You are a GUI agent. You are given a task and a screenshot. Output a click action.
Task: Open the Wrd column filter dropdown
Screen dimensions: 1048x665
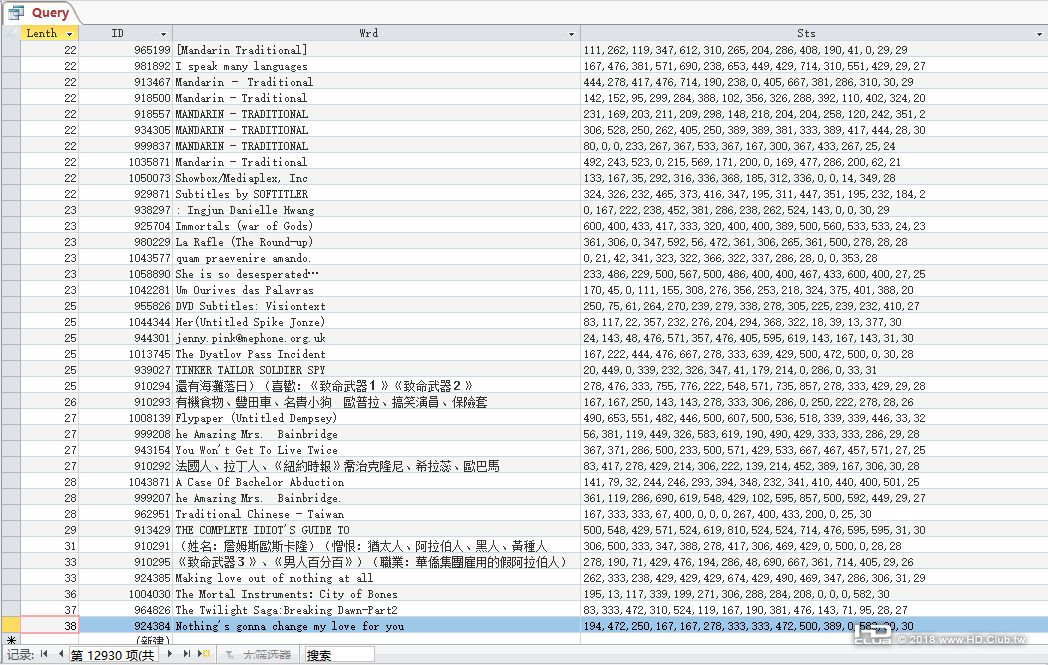(571, 34)
